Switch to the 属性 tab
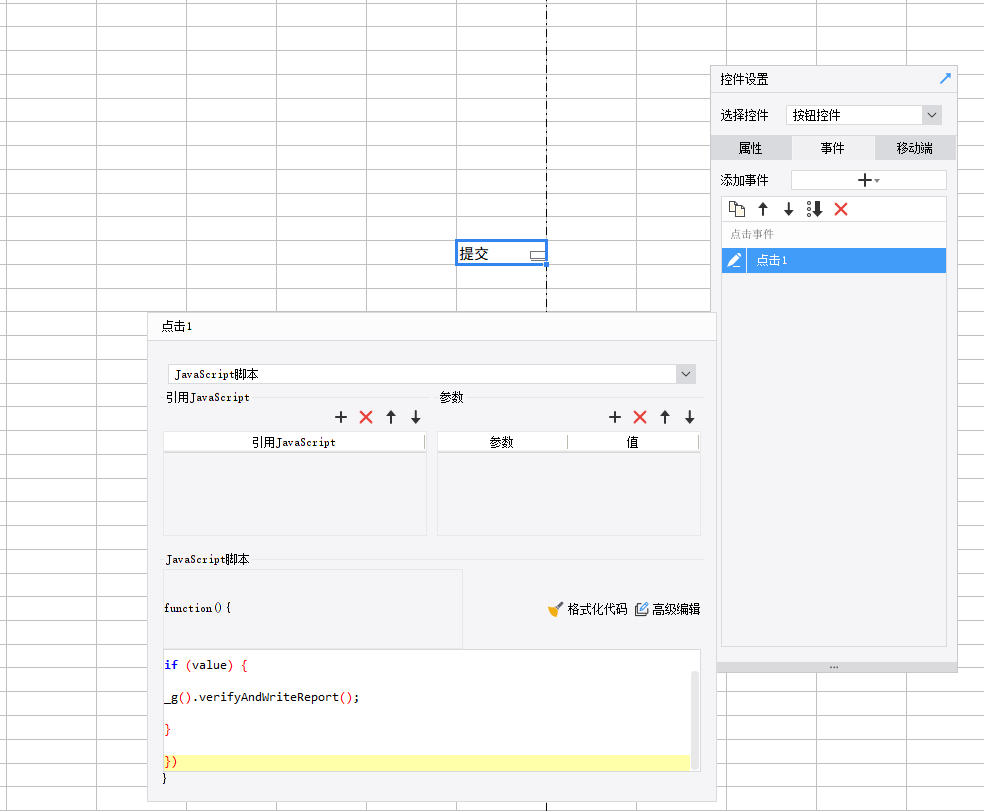Viewport: 984px width, 811px height. click(x=750, y=148)
